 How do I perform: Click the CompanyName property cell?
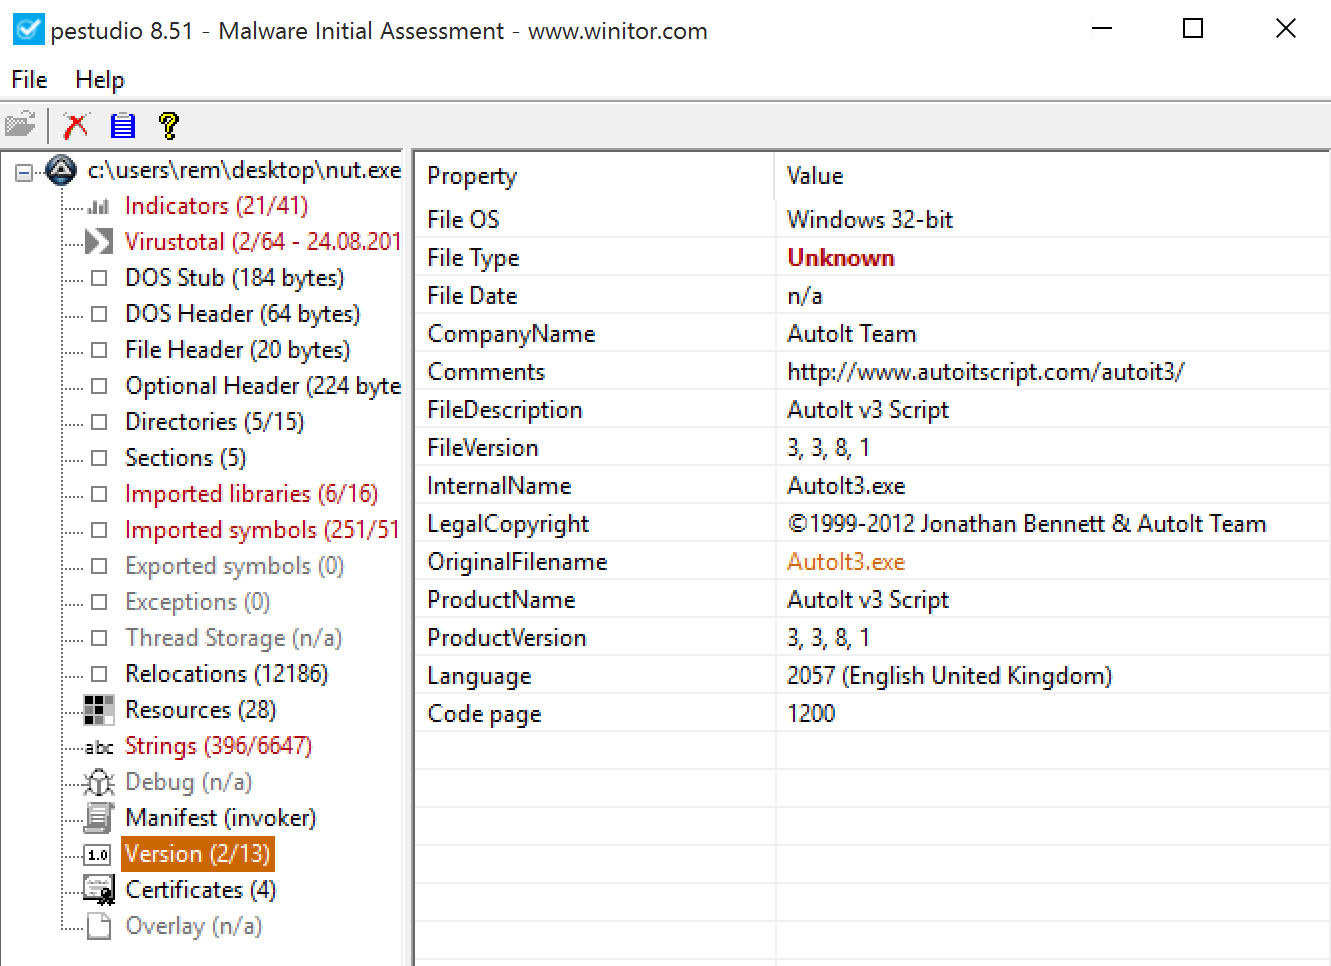(511, 334)
